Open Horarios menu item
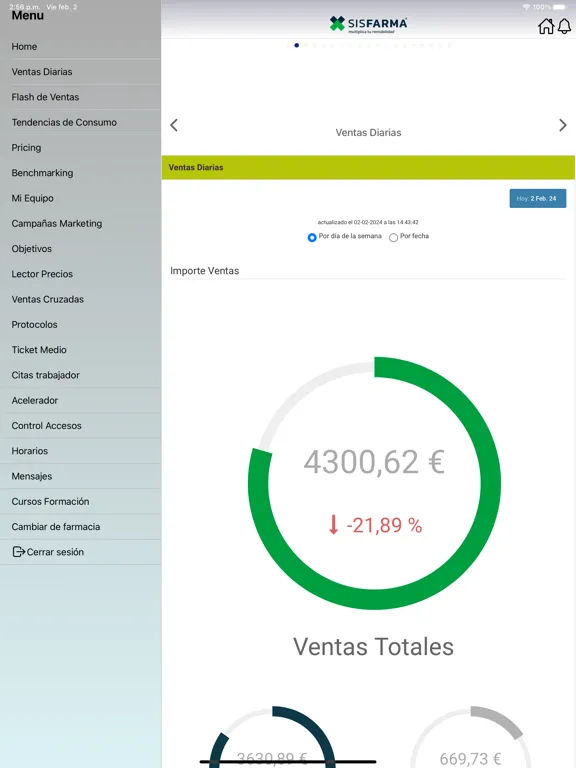Viewport: 576px width, 768px height. click(x=80, y=451)
